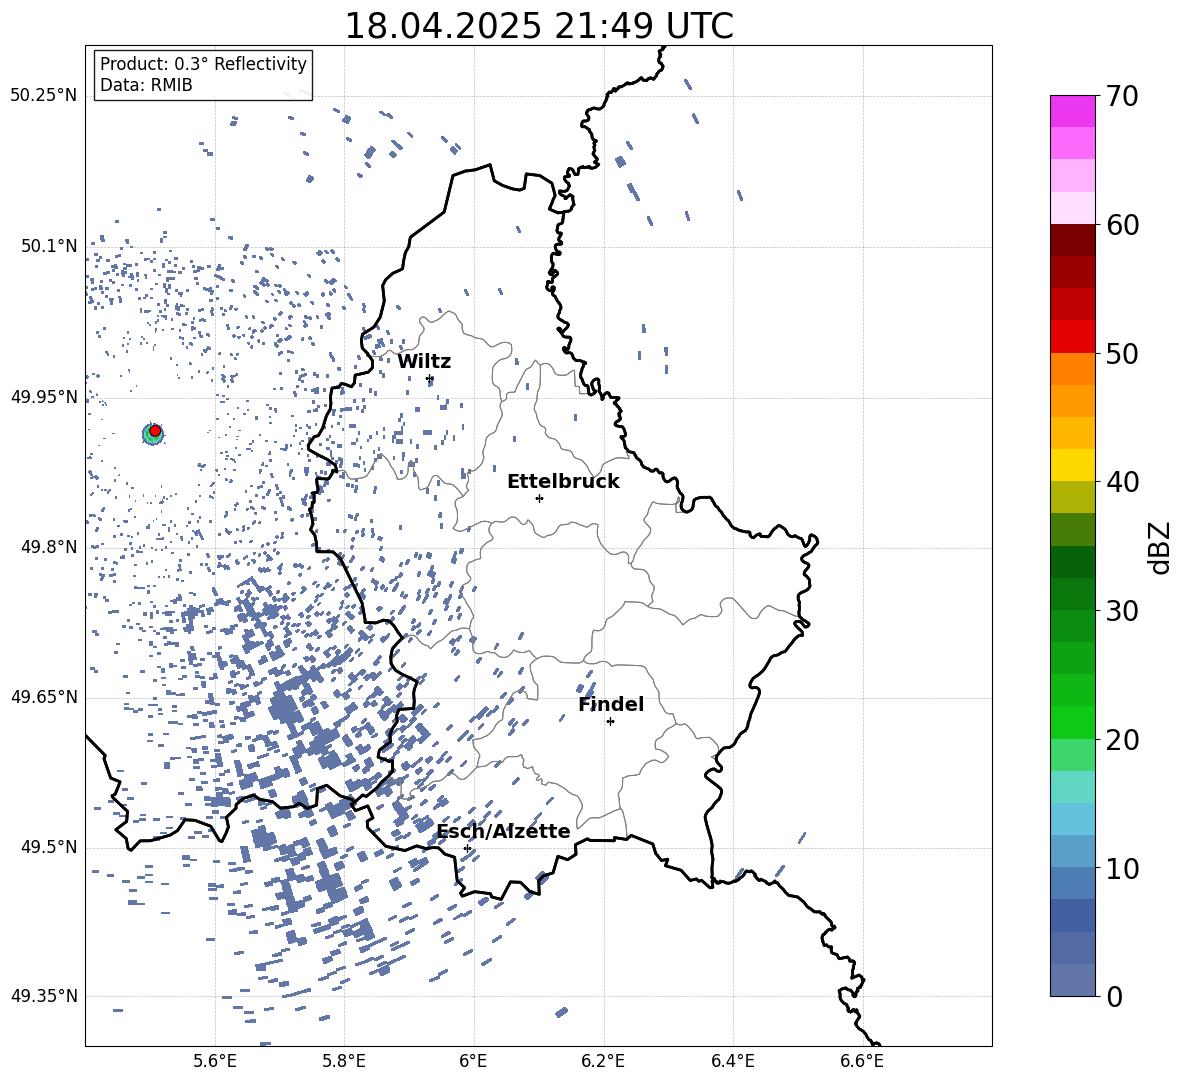Click the 49.5°N latitude label
Viewport: 1184px width, 1081px height.
click(48, 847)
